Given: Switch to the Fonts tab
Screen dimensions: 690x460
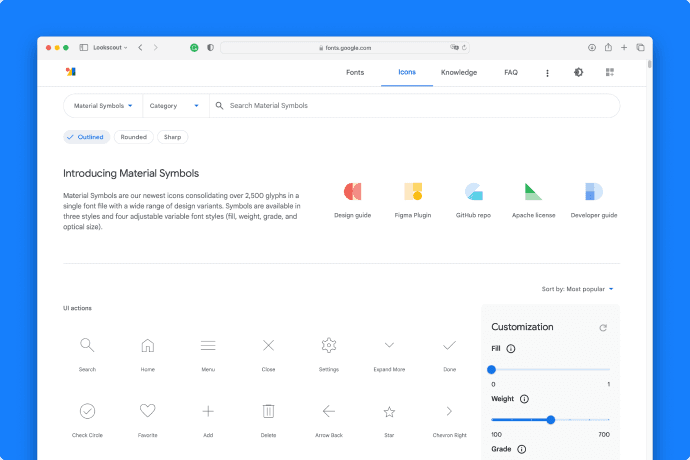Looking at the screenshot, I should 355,73.
